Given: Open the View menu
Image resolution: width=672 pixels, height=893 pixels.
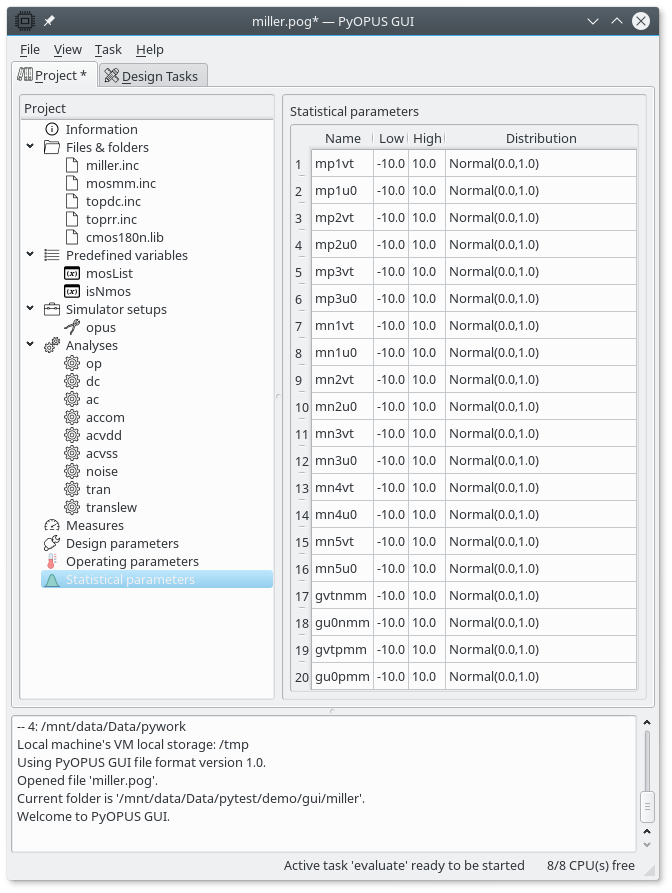Looking at the screenshot, I should [68, 50].
